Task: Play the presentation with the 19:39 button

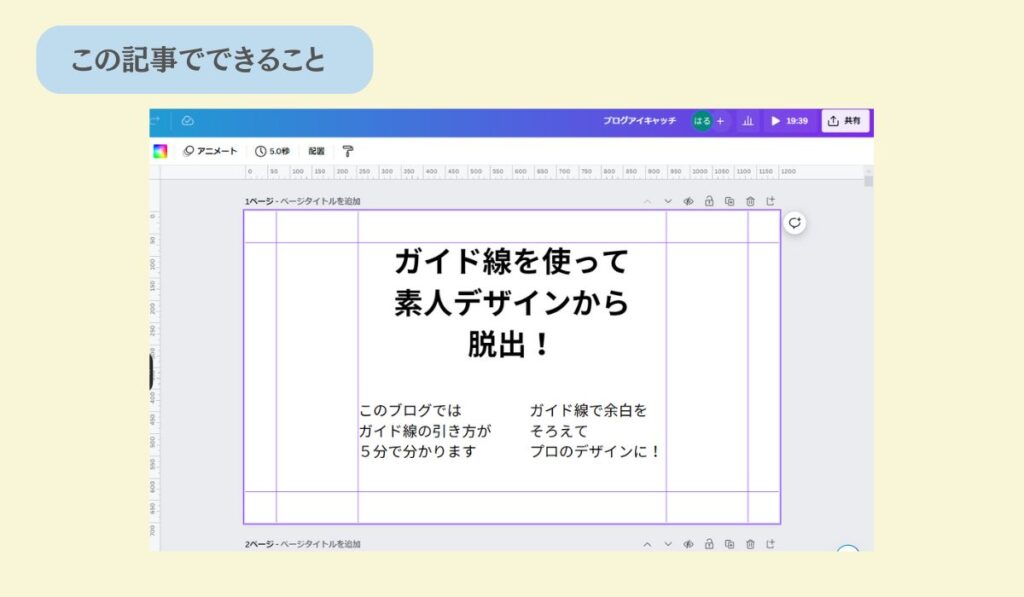Action: [x=787, y=121]
